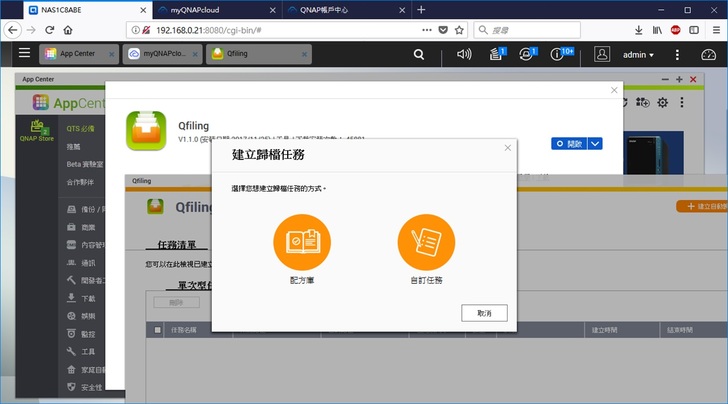Screen dimensions: 728x404
Task: Click the blue 開啟 open button
Action: click(568, 144)
